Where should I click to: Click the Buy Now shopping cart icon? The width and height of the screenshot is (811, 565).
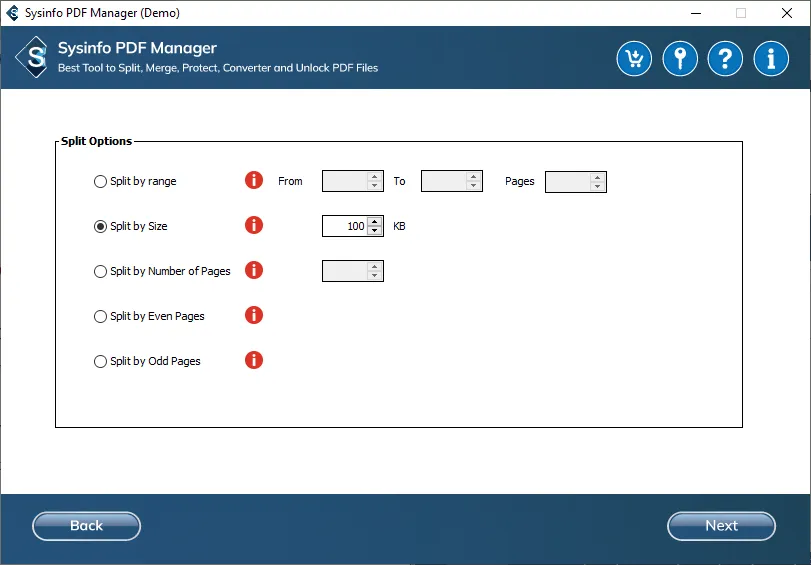click(x=634, y=58)
